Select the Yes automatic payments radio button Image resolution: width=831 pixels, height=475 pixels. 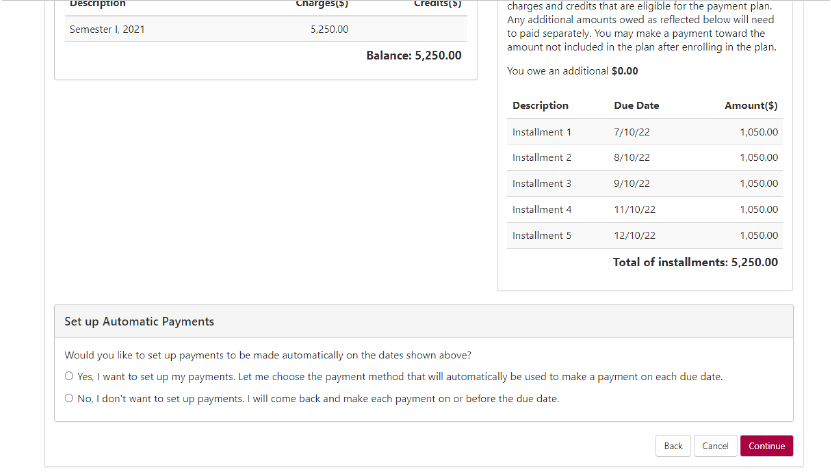tap(69, 377)
